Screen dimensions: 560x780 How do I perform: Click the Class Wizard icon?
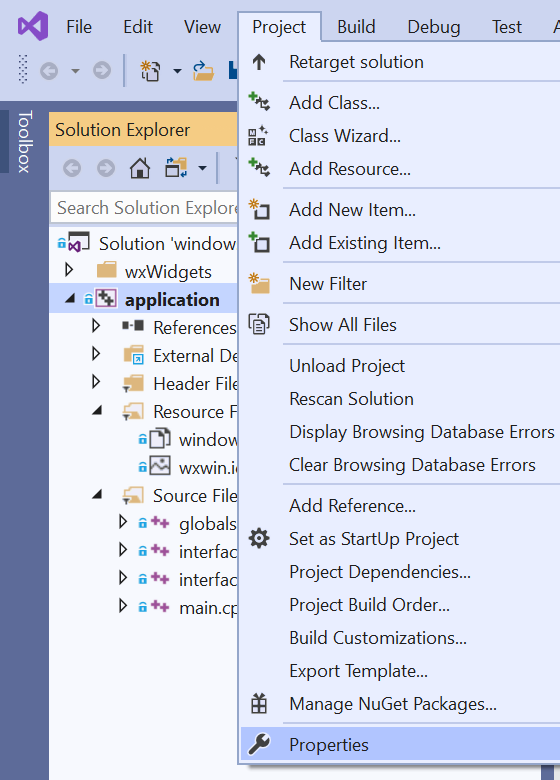coord(258,136)
